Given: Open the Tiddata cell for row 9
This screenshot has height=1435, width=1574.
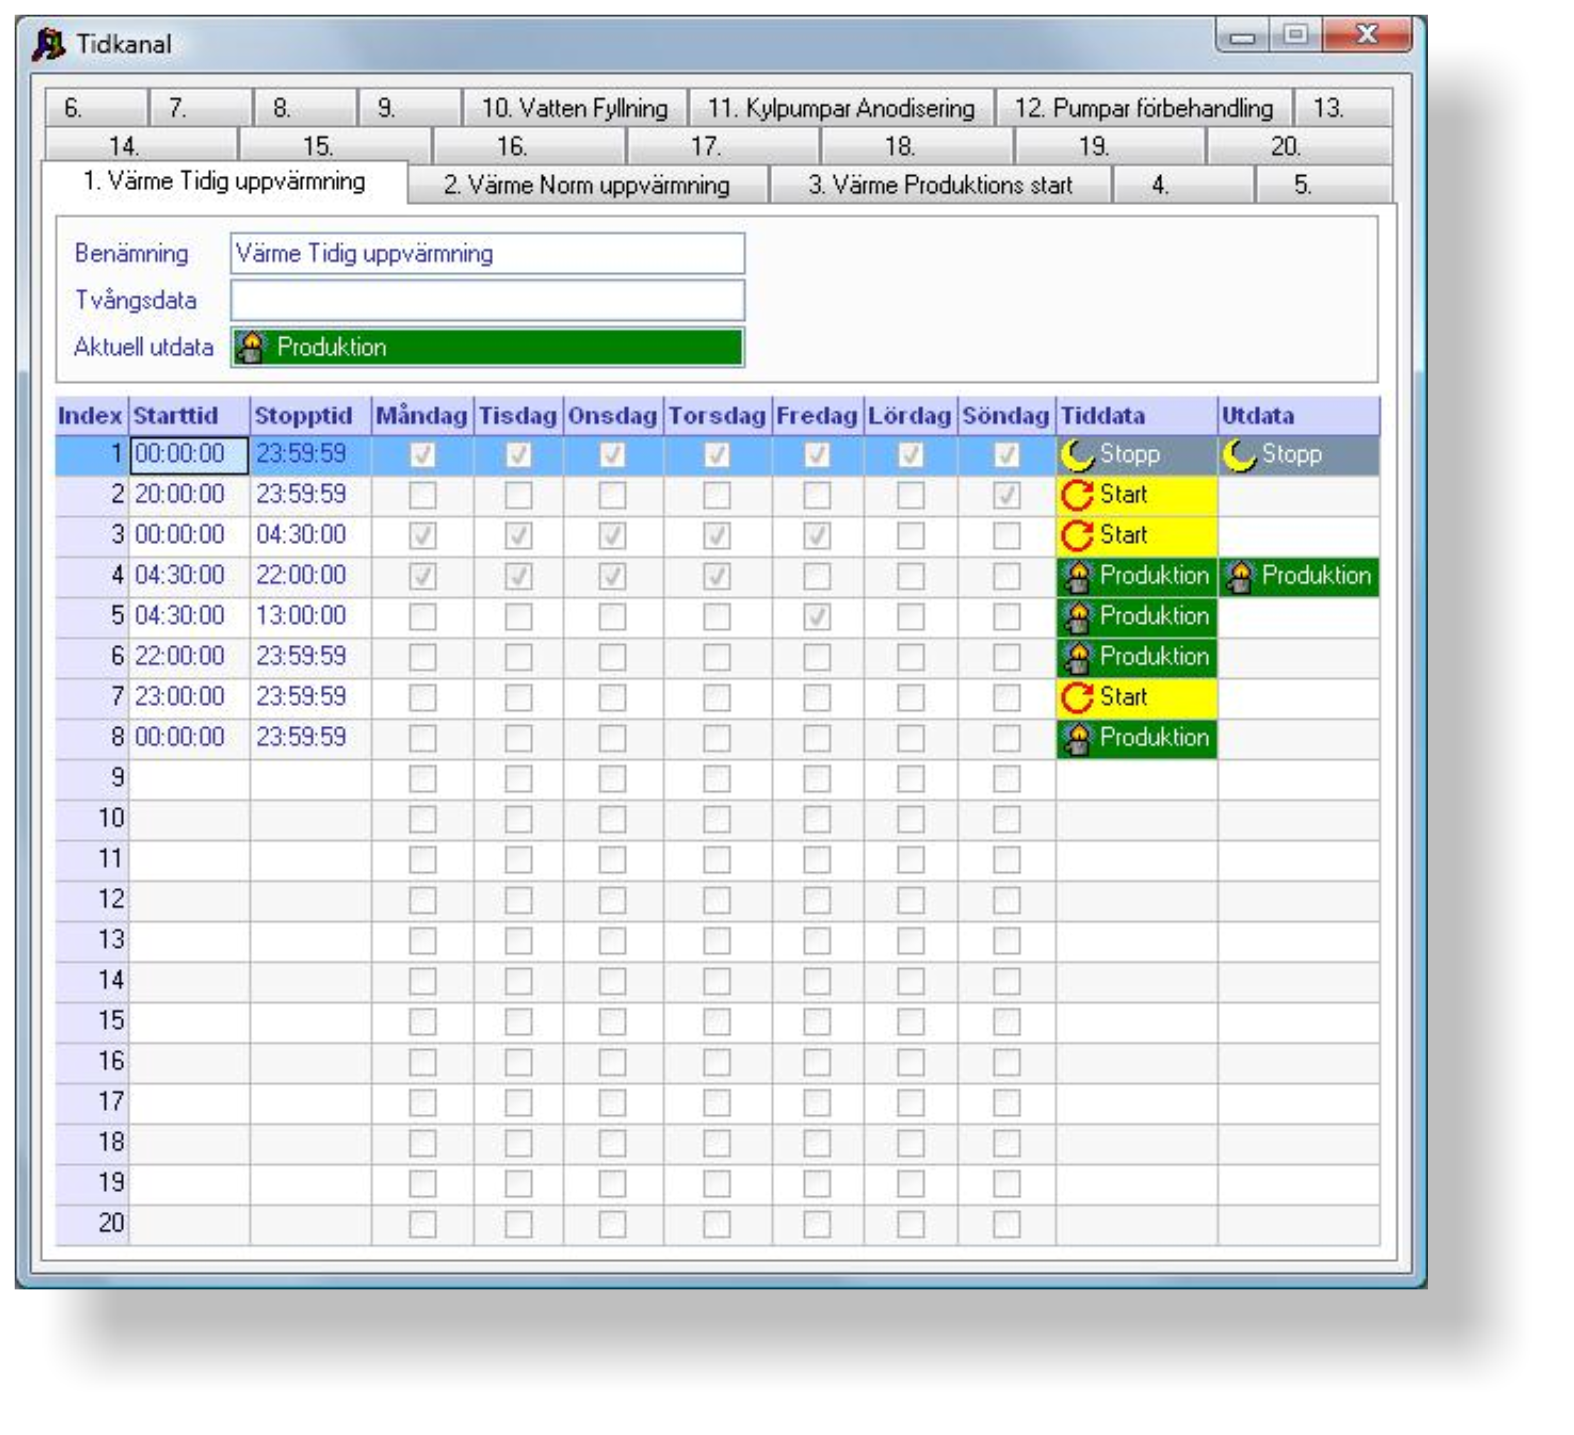Looking at the screenshot, I should 1136,779.
